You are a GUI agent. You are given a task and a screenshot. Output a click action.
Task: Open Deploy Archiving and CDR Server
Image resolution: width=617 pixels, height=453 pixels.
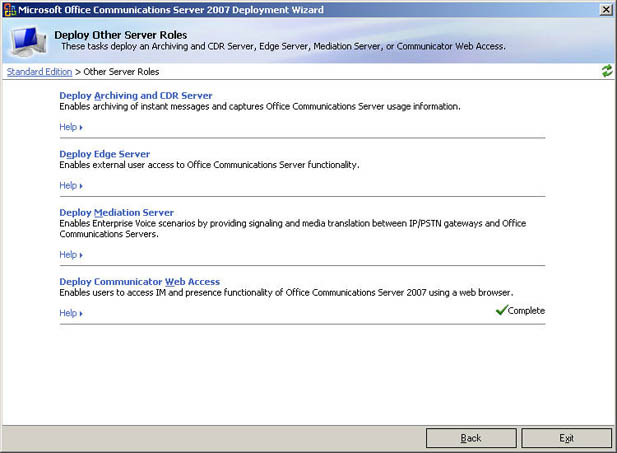point(136,95)
